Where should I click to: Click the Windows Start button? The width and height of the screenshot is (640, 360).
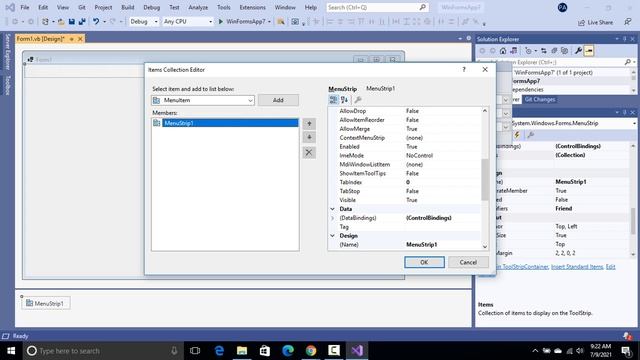click(x=11, y=351)
